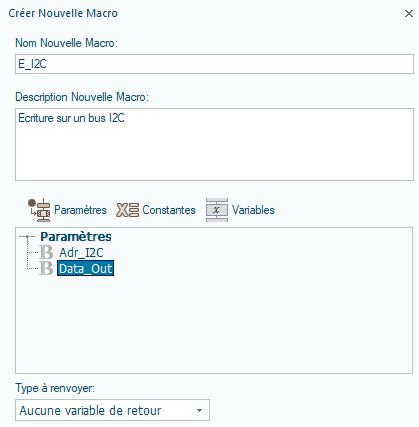This screenshot has width=419, height=427.
Task: Close the Créer Nouvelle Macro dialog
Action: click(x=409, y=13)
